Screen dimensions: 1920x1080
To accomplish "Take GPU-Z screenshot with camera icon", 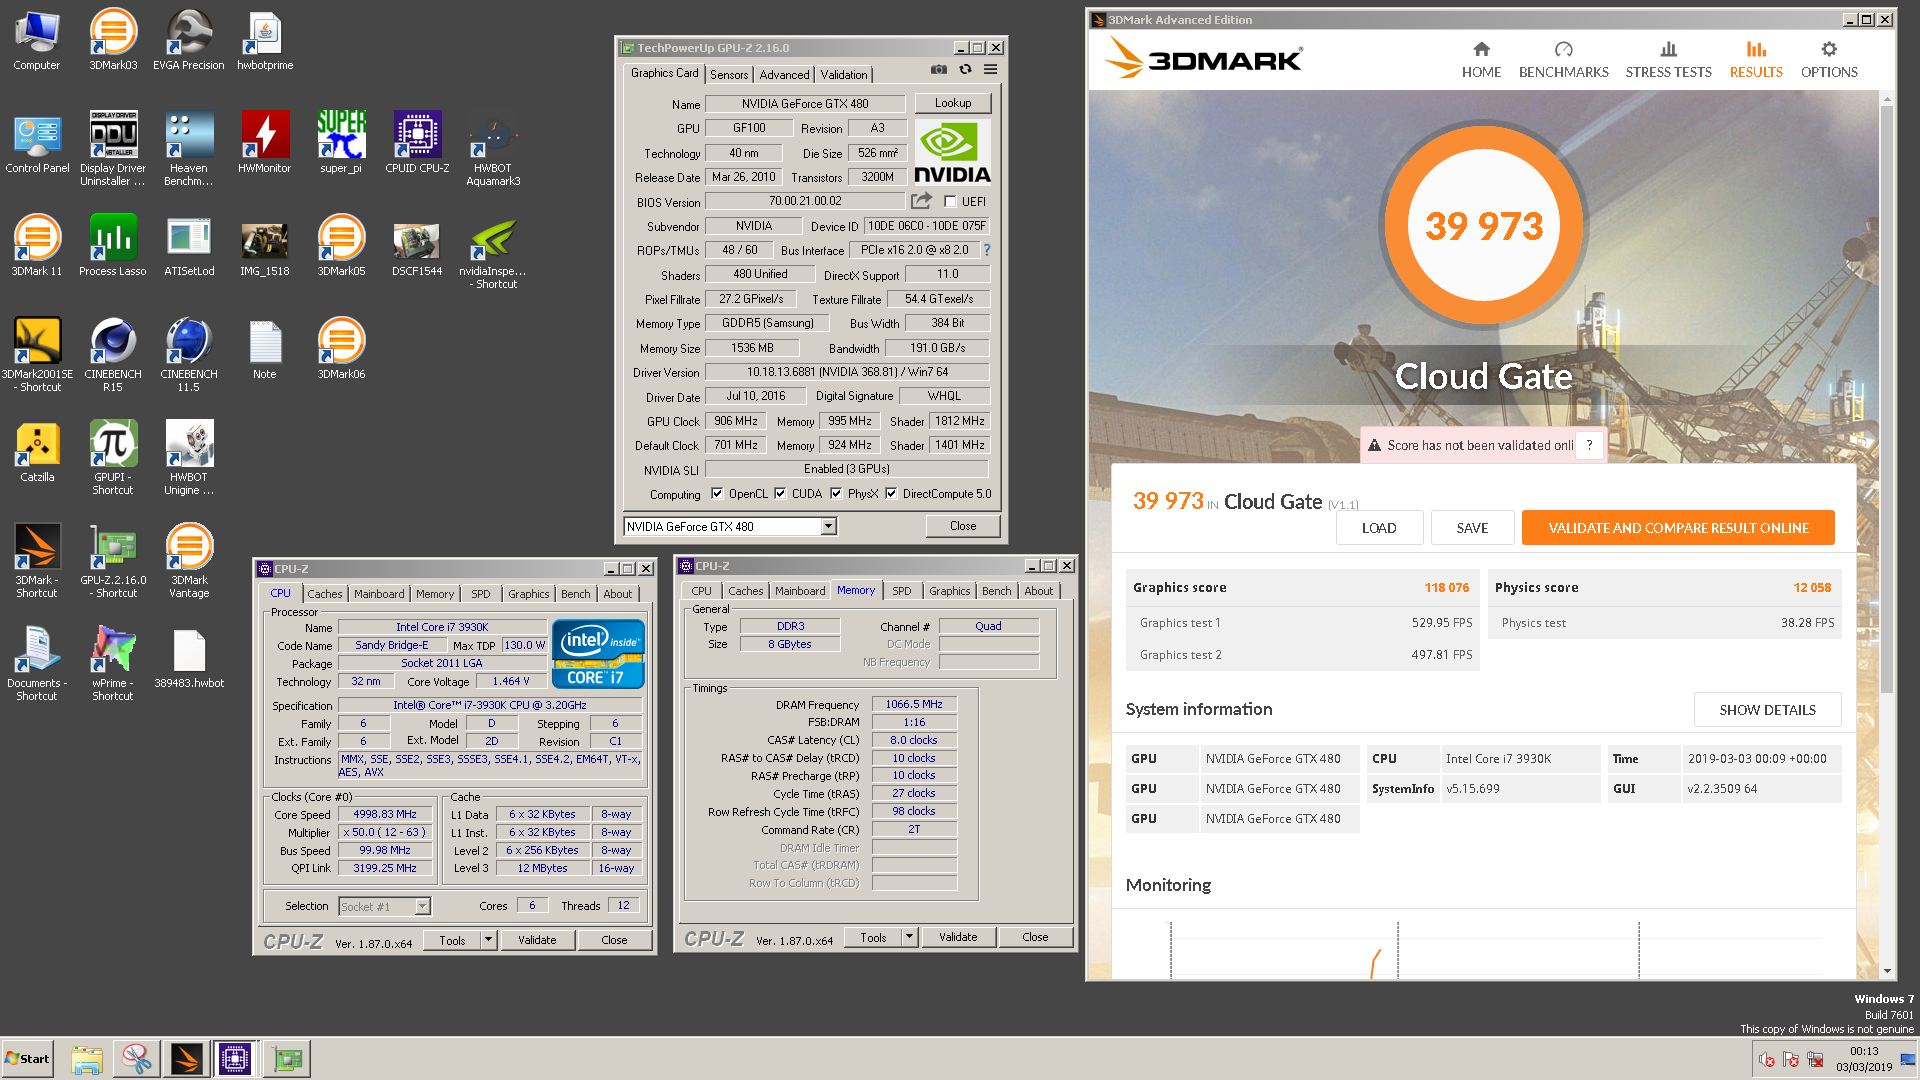I will (x=938, y=70).
